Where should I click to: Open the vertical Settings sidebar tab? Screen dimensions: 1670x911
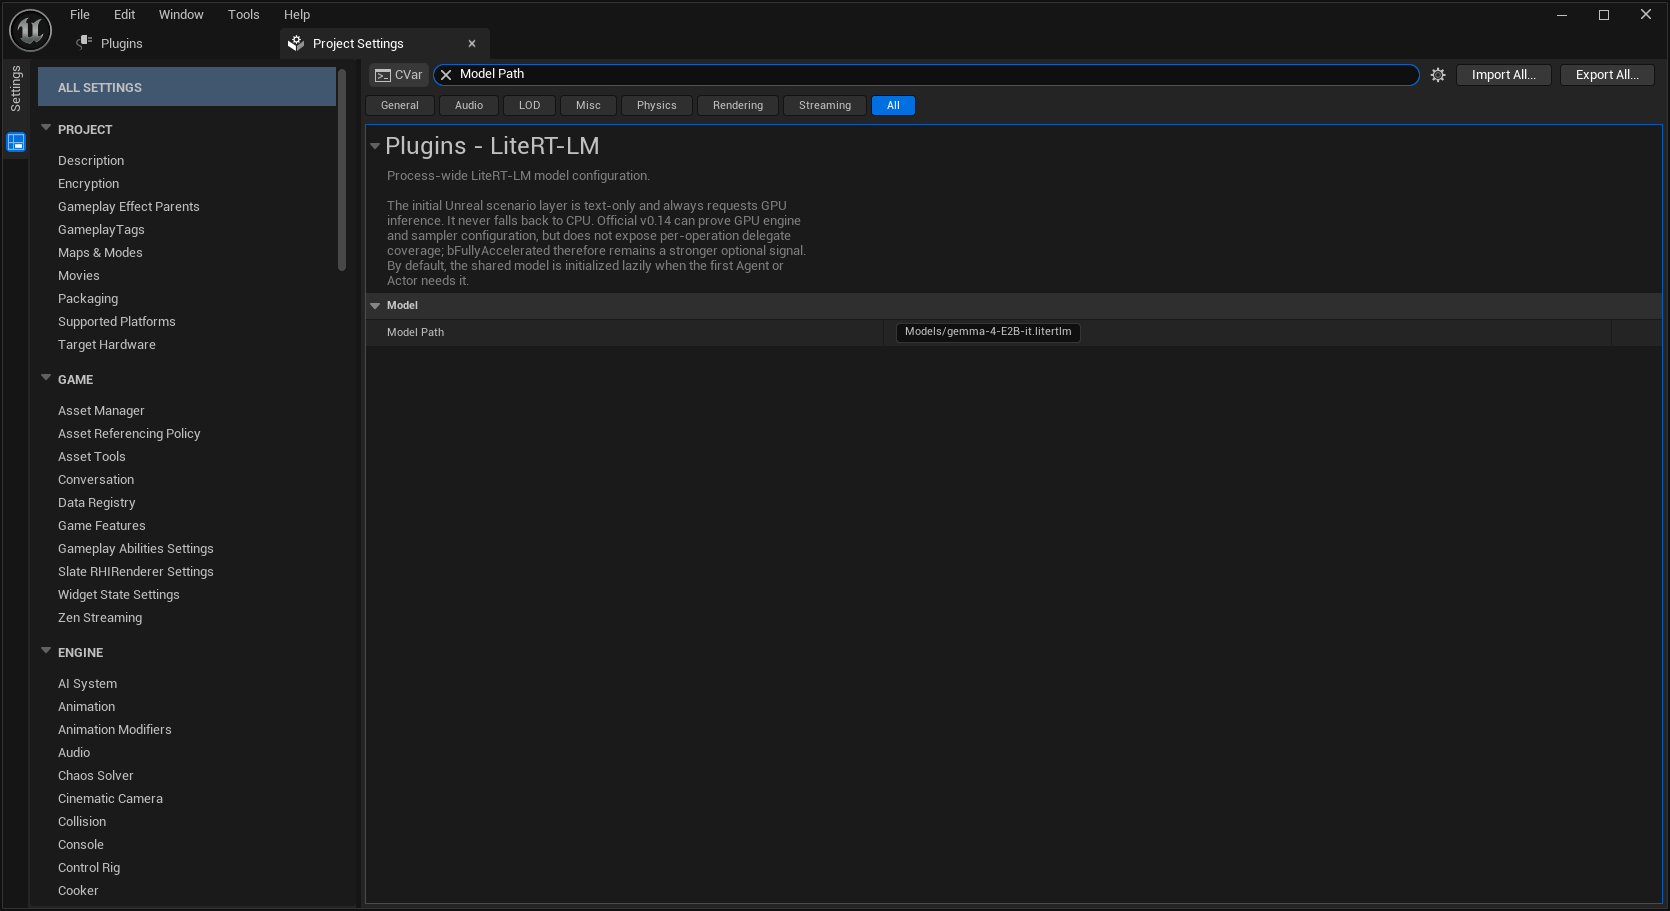point(16,88)
